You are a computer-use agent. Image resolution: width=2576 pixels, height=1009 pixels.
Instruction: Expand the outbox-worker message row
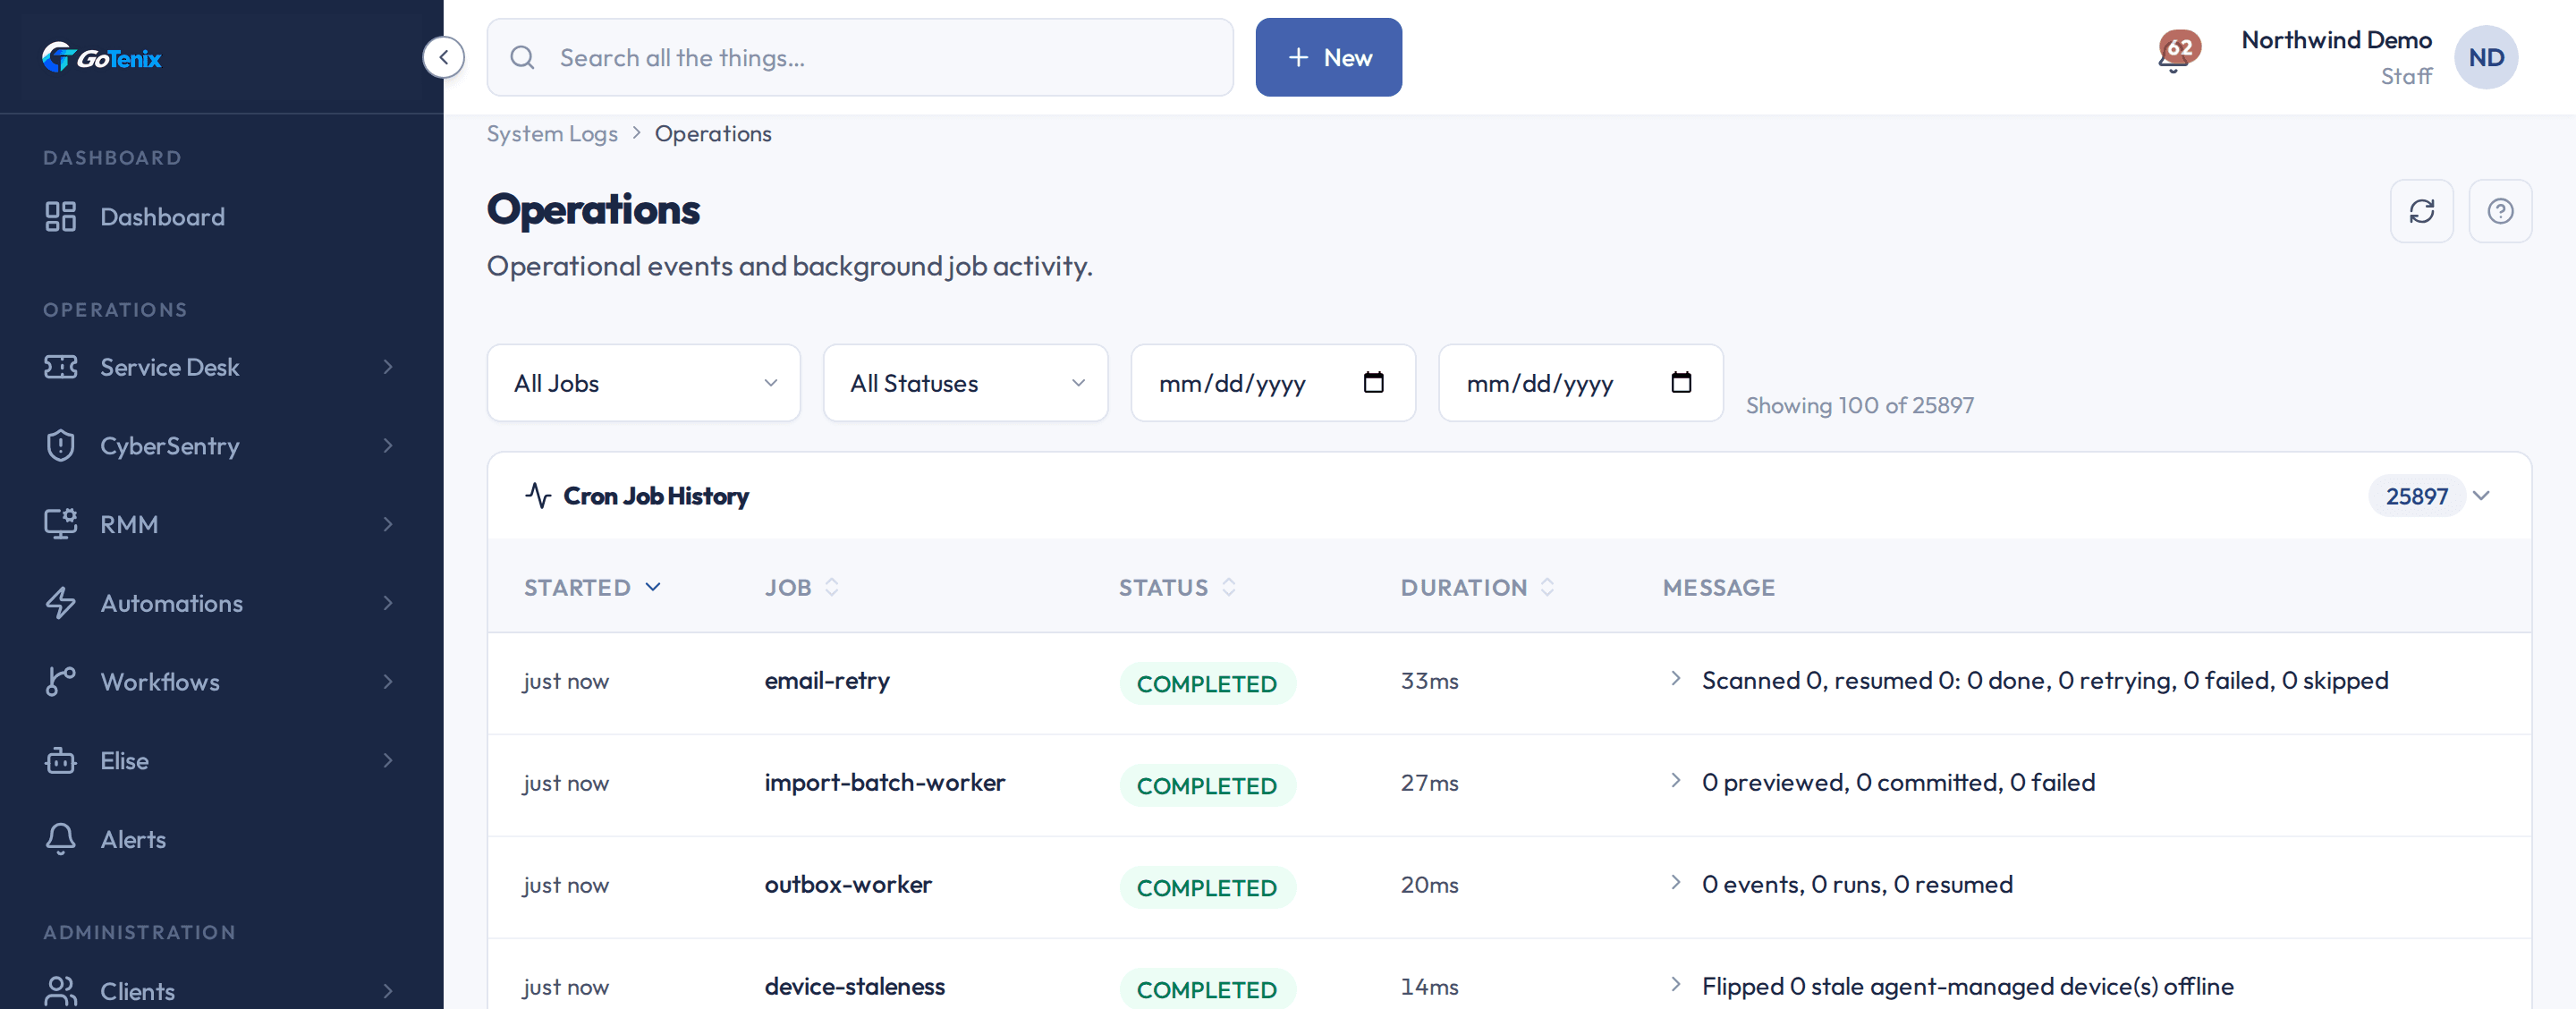point(1676,882)
